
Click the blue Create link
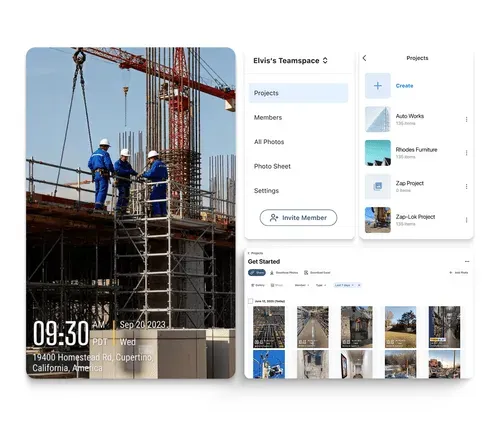pos(404,86)
